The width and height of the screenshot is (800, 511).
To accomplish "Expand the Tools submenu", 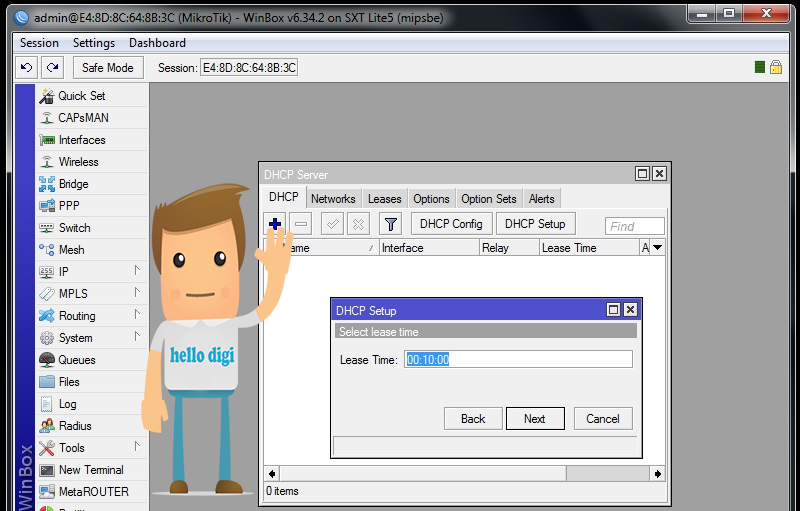I will tap(137, 446).
